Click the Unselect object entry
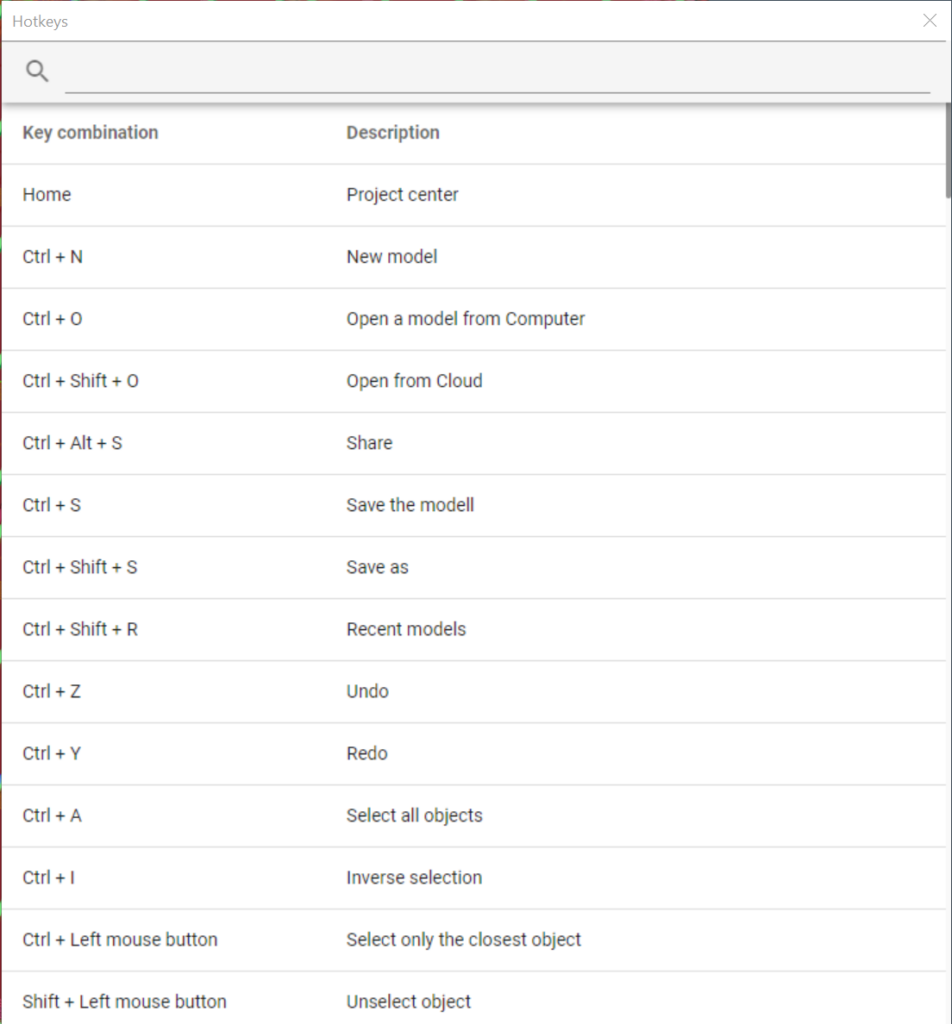Screen dimensions: 952x1024 tap(408, 1002)
